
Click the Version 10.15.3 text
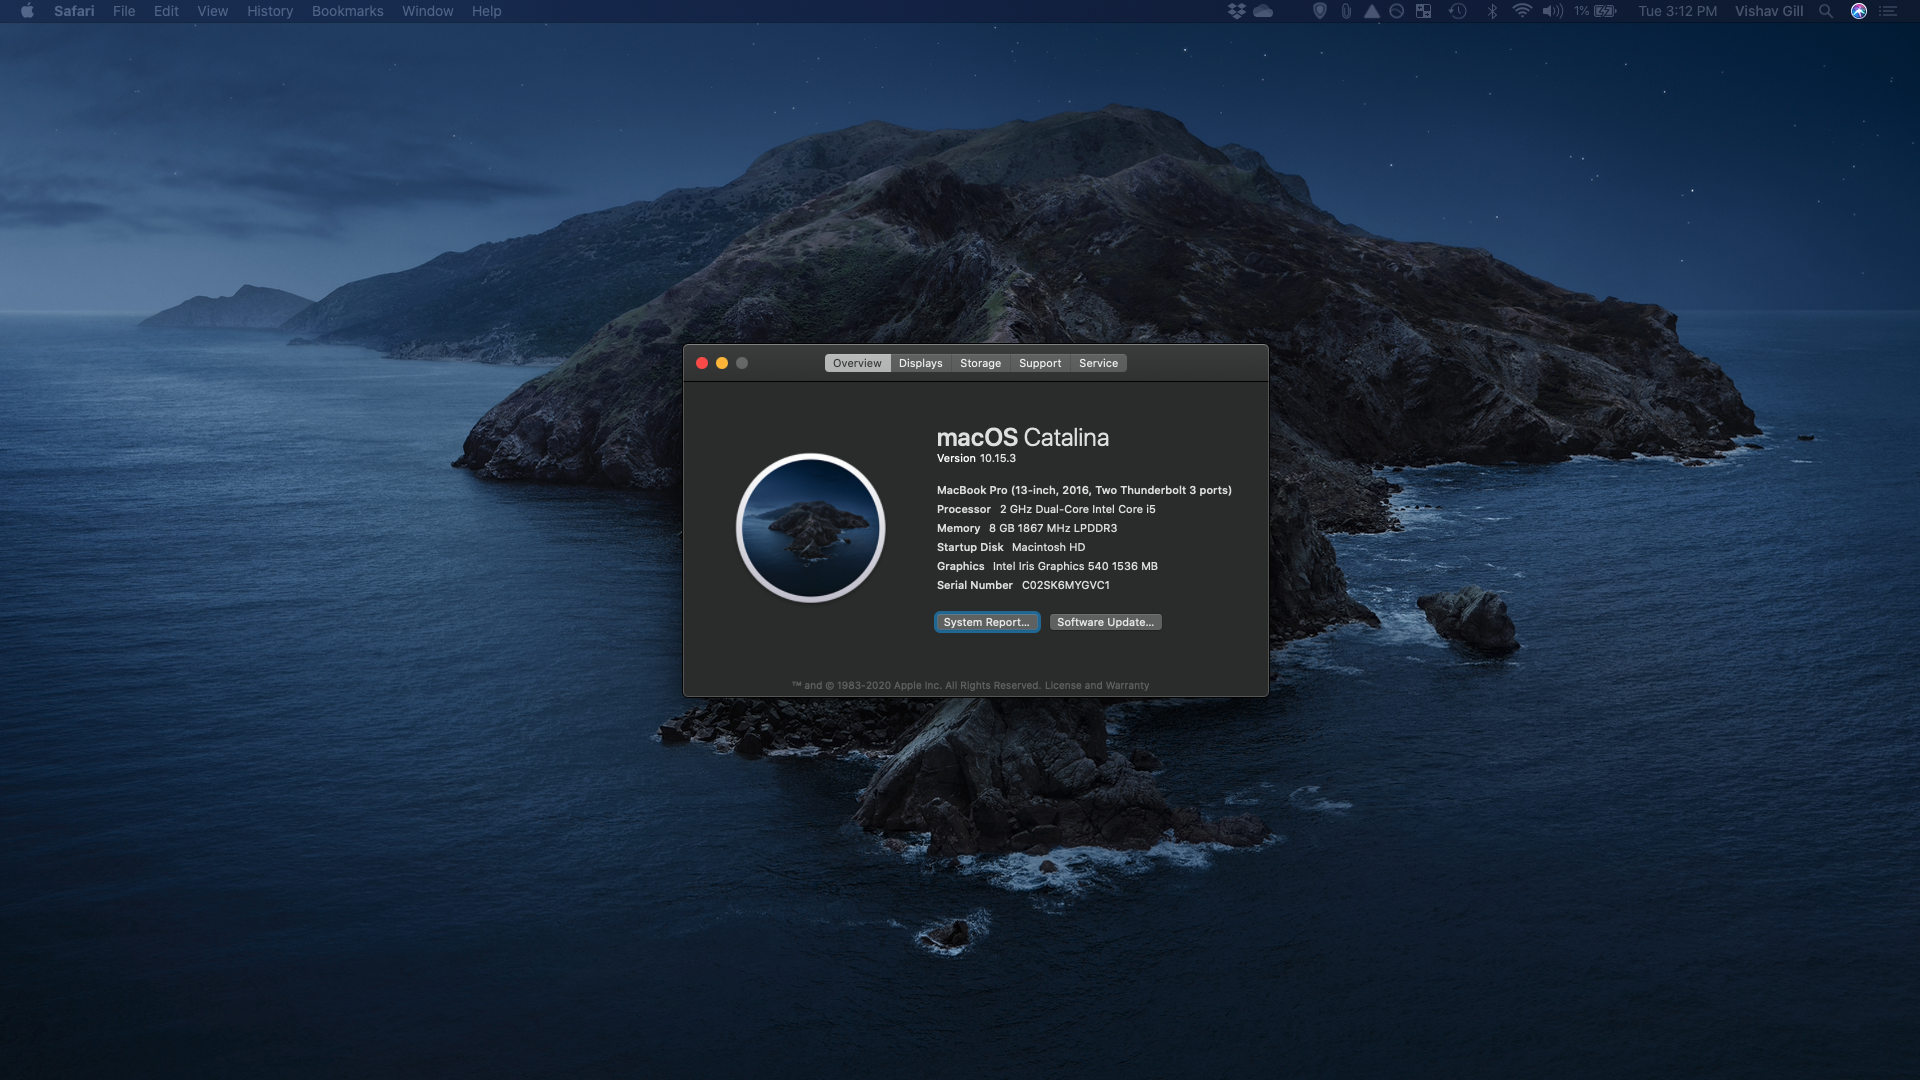point(976,458)
